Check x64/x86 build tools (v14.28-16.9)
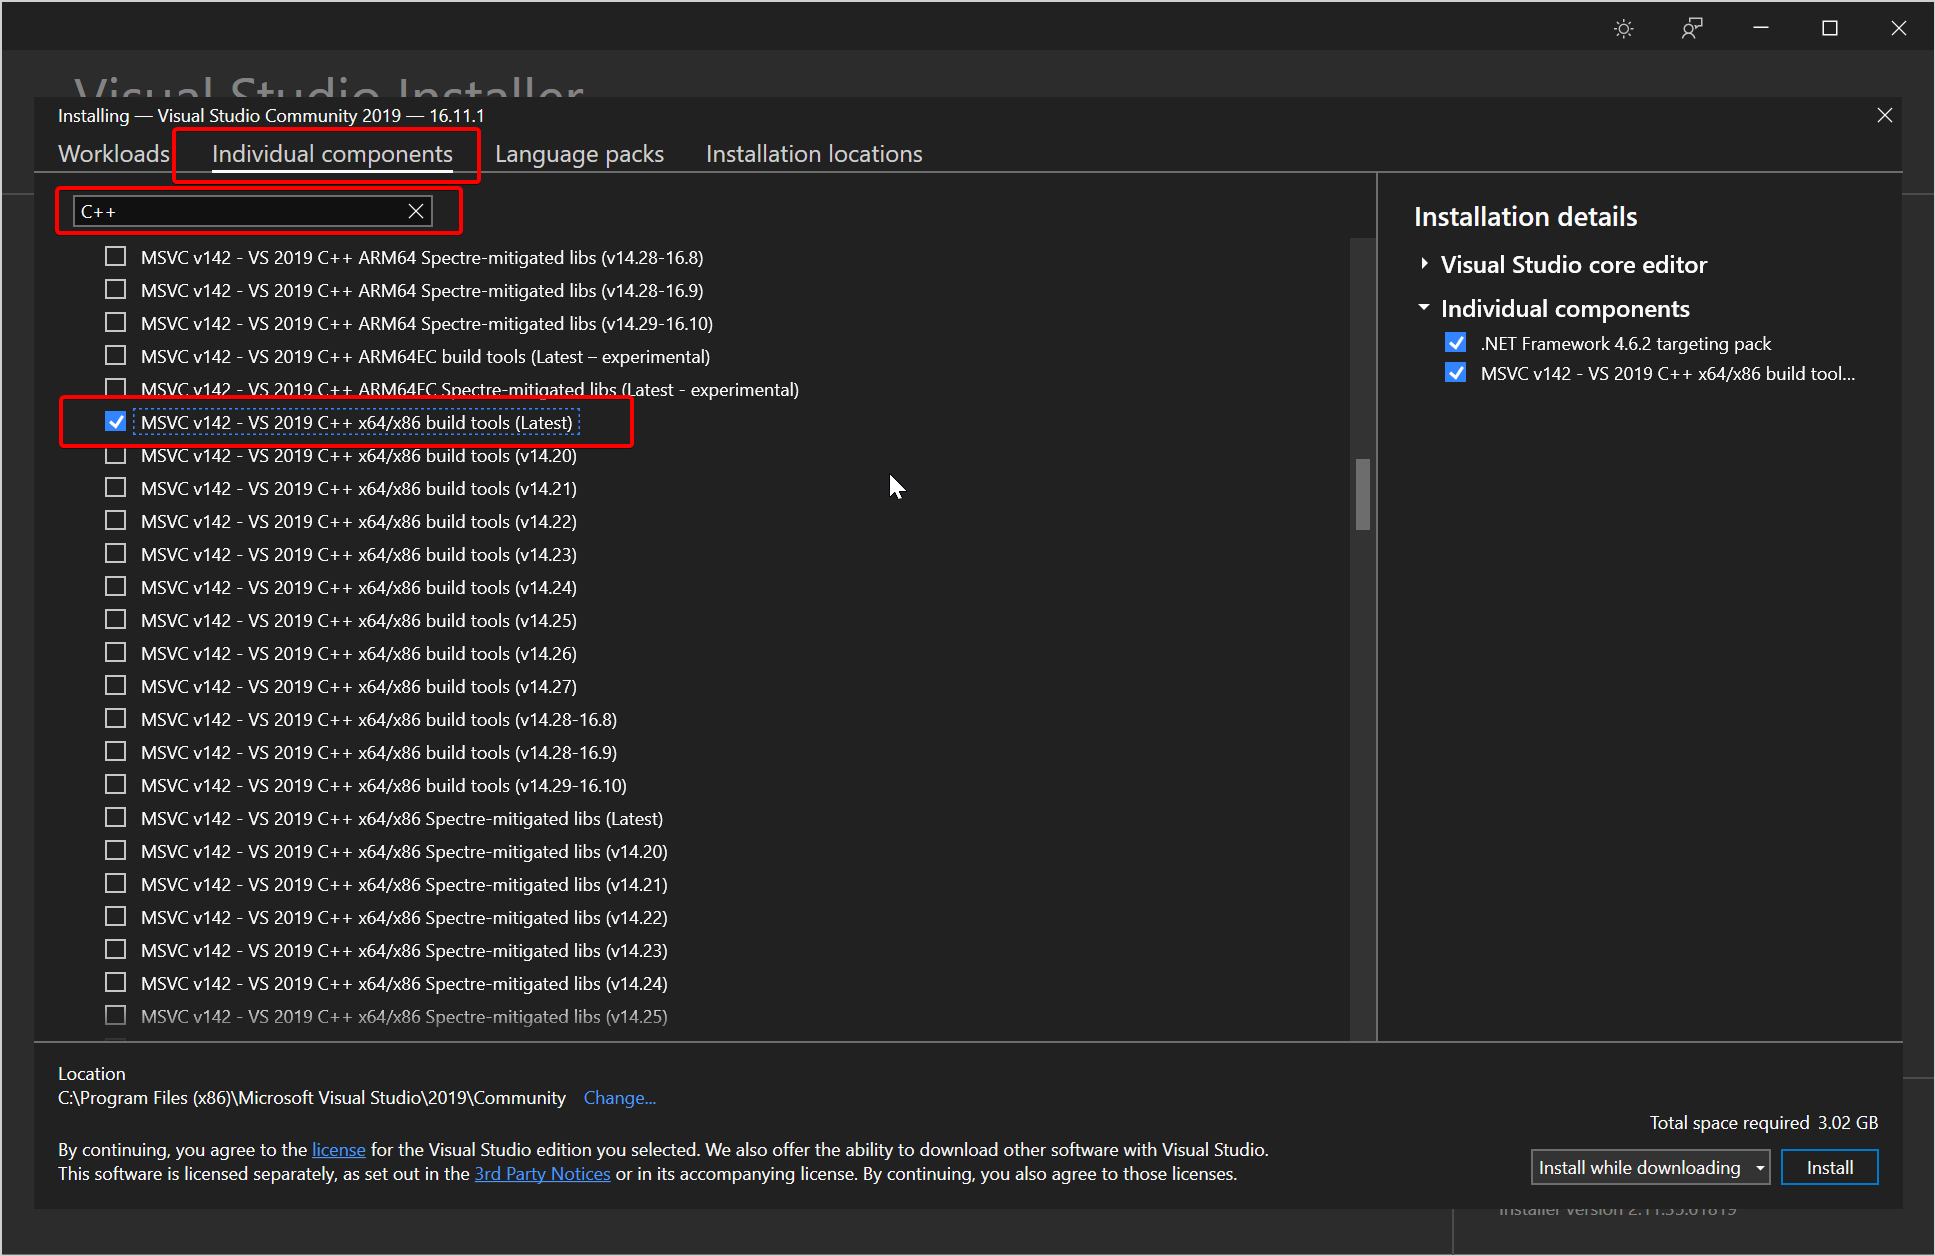 click(116, 752)
